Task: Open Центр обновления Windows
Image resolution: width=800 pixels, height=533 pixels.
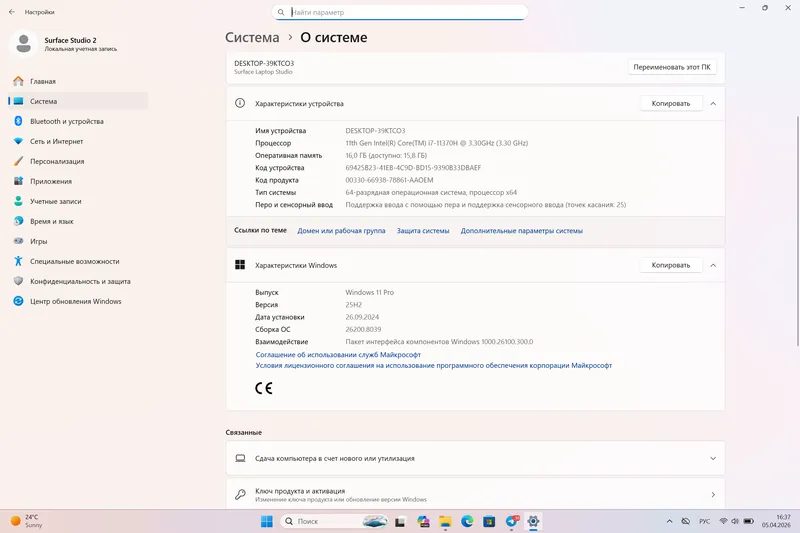Action: click(x=78, y=301)
